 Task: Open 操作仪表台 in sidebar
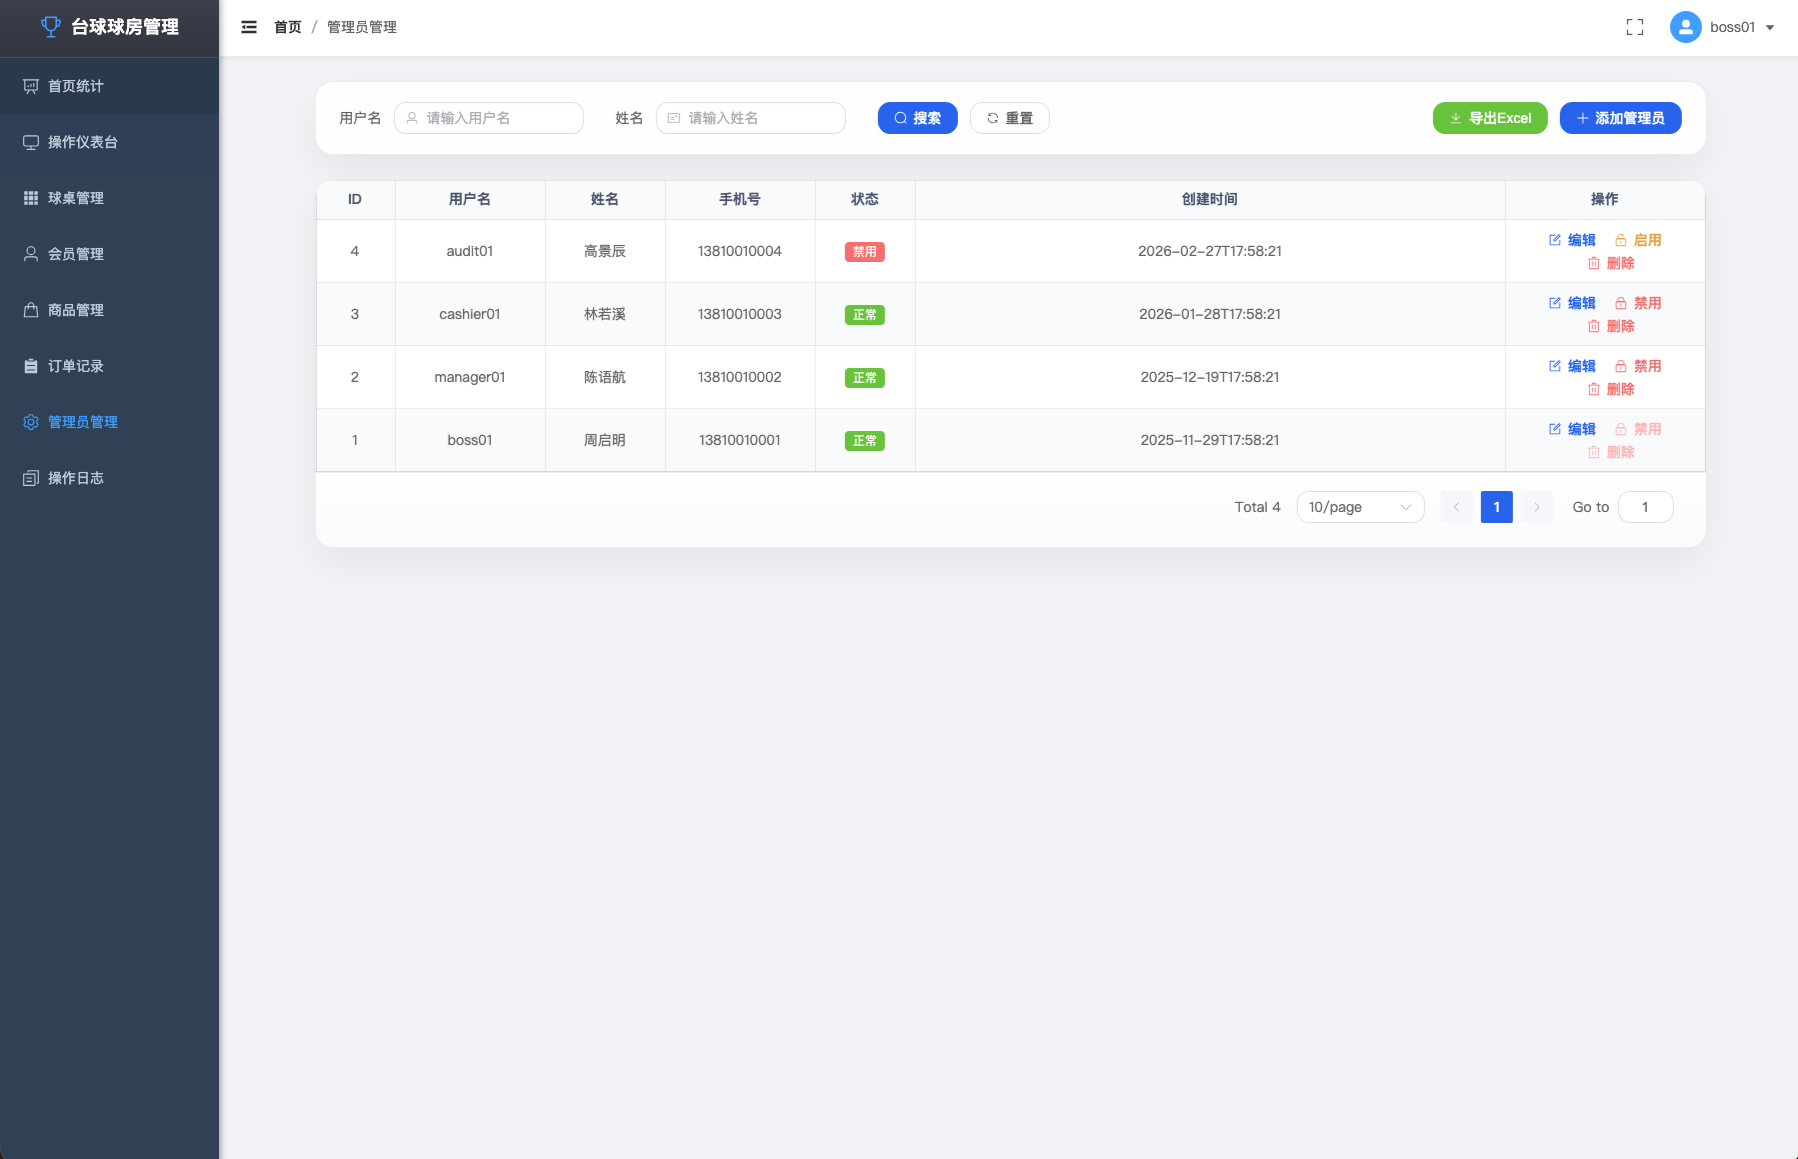[109, 142]
